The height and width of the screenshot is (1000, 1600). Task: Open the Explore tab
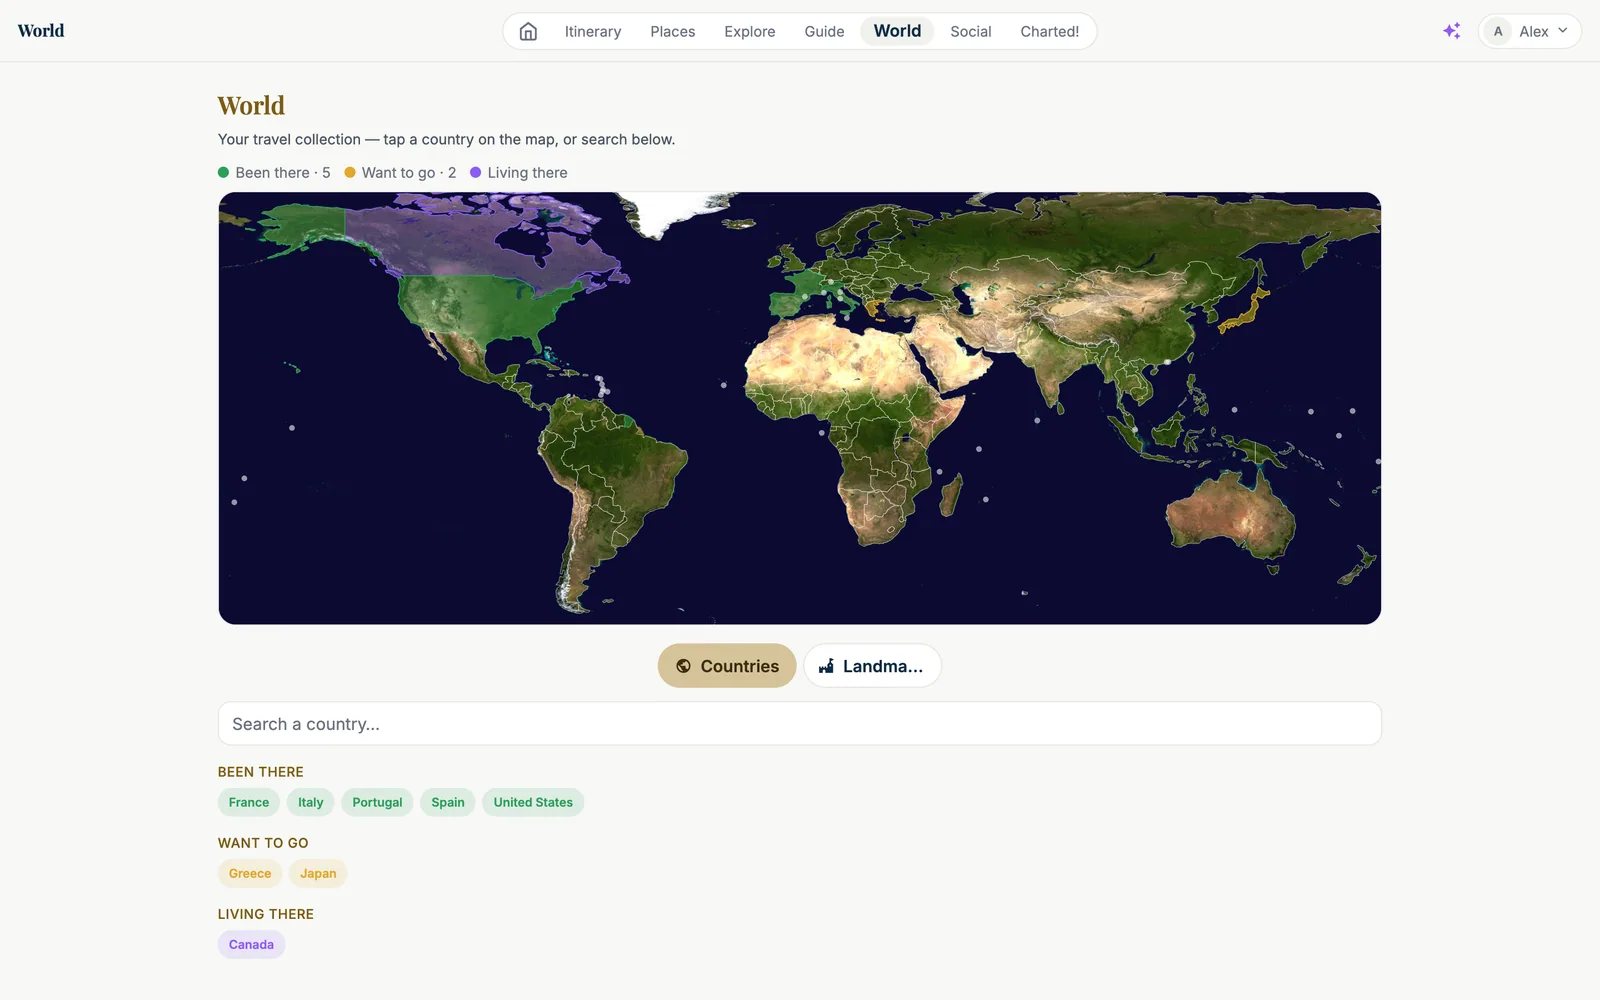click(750, 31)
